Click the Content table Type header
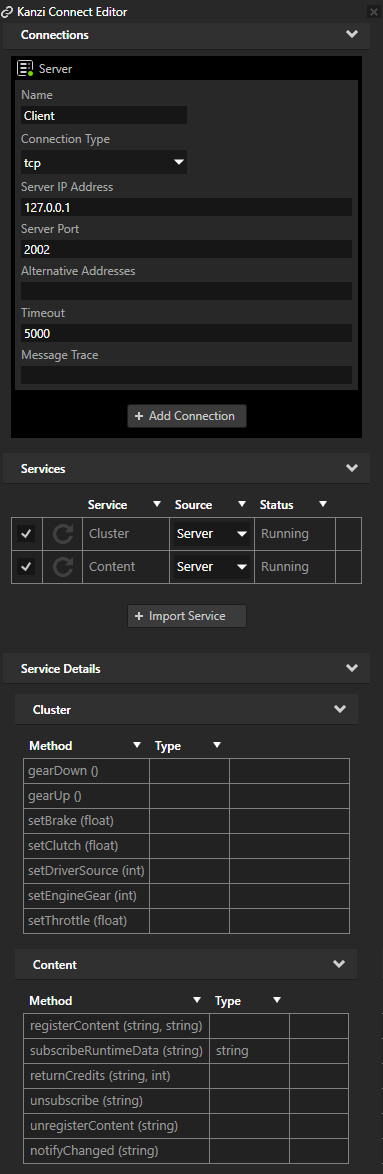 click(227, 1000)
